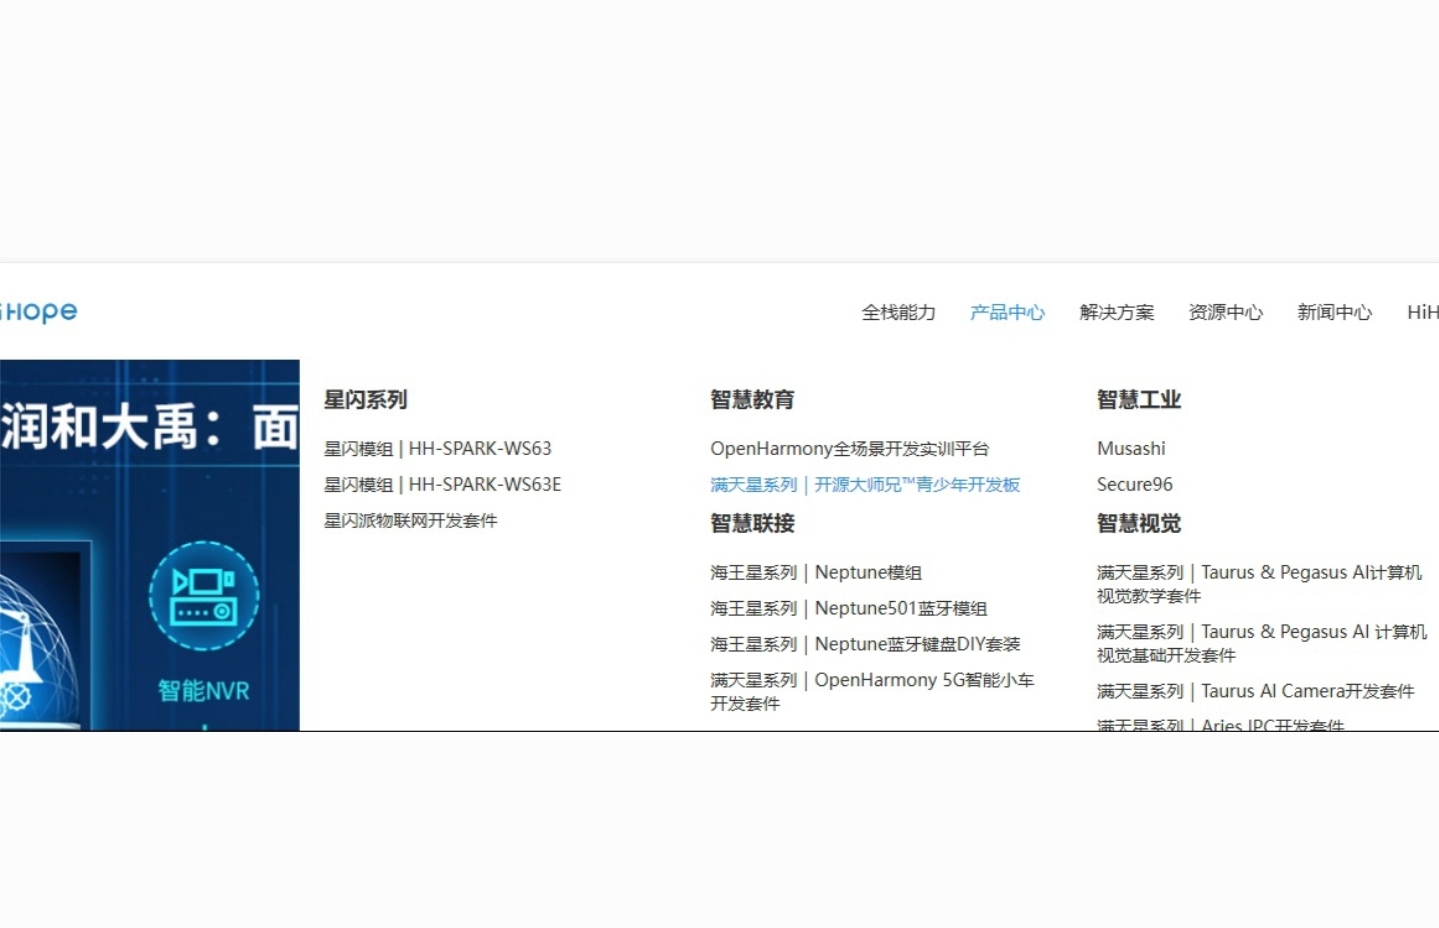This screenshot has height=928, width=1439.
Task: Click the 智慧联接 category heading
Action: (752, 524)
